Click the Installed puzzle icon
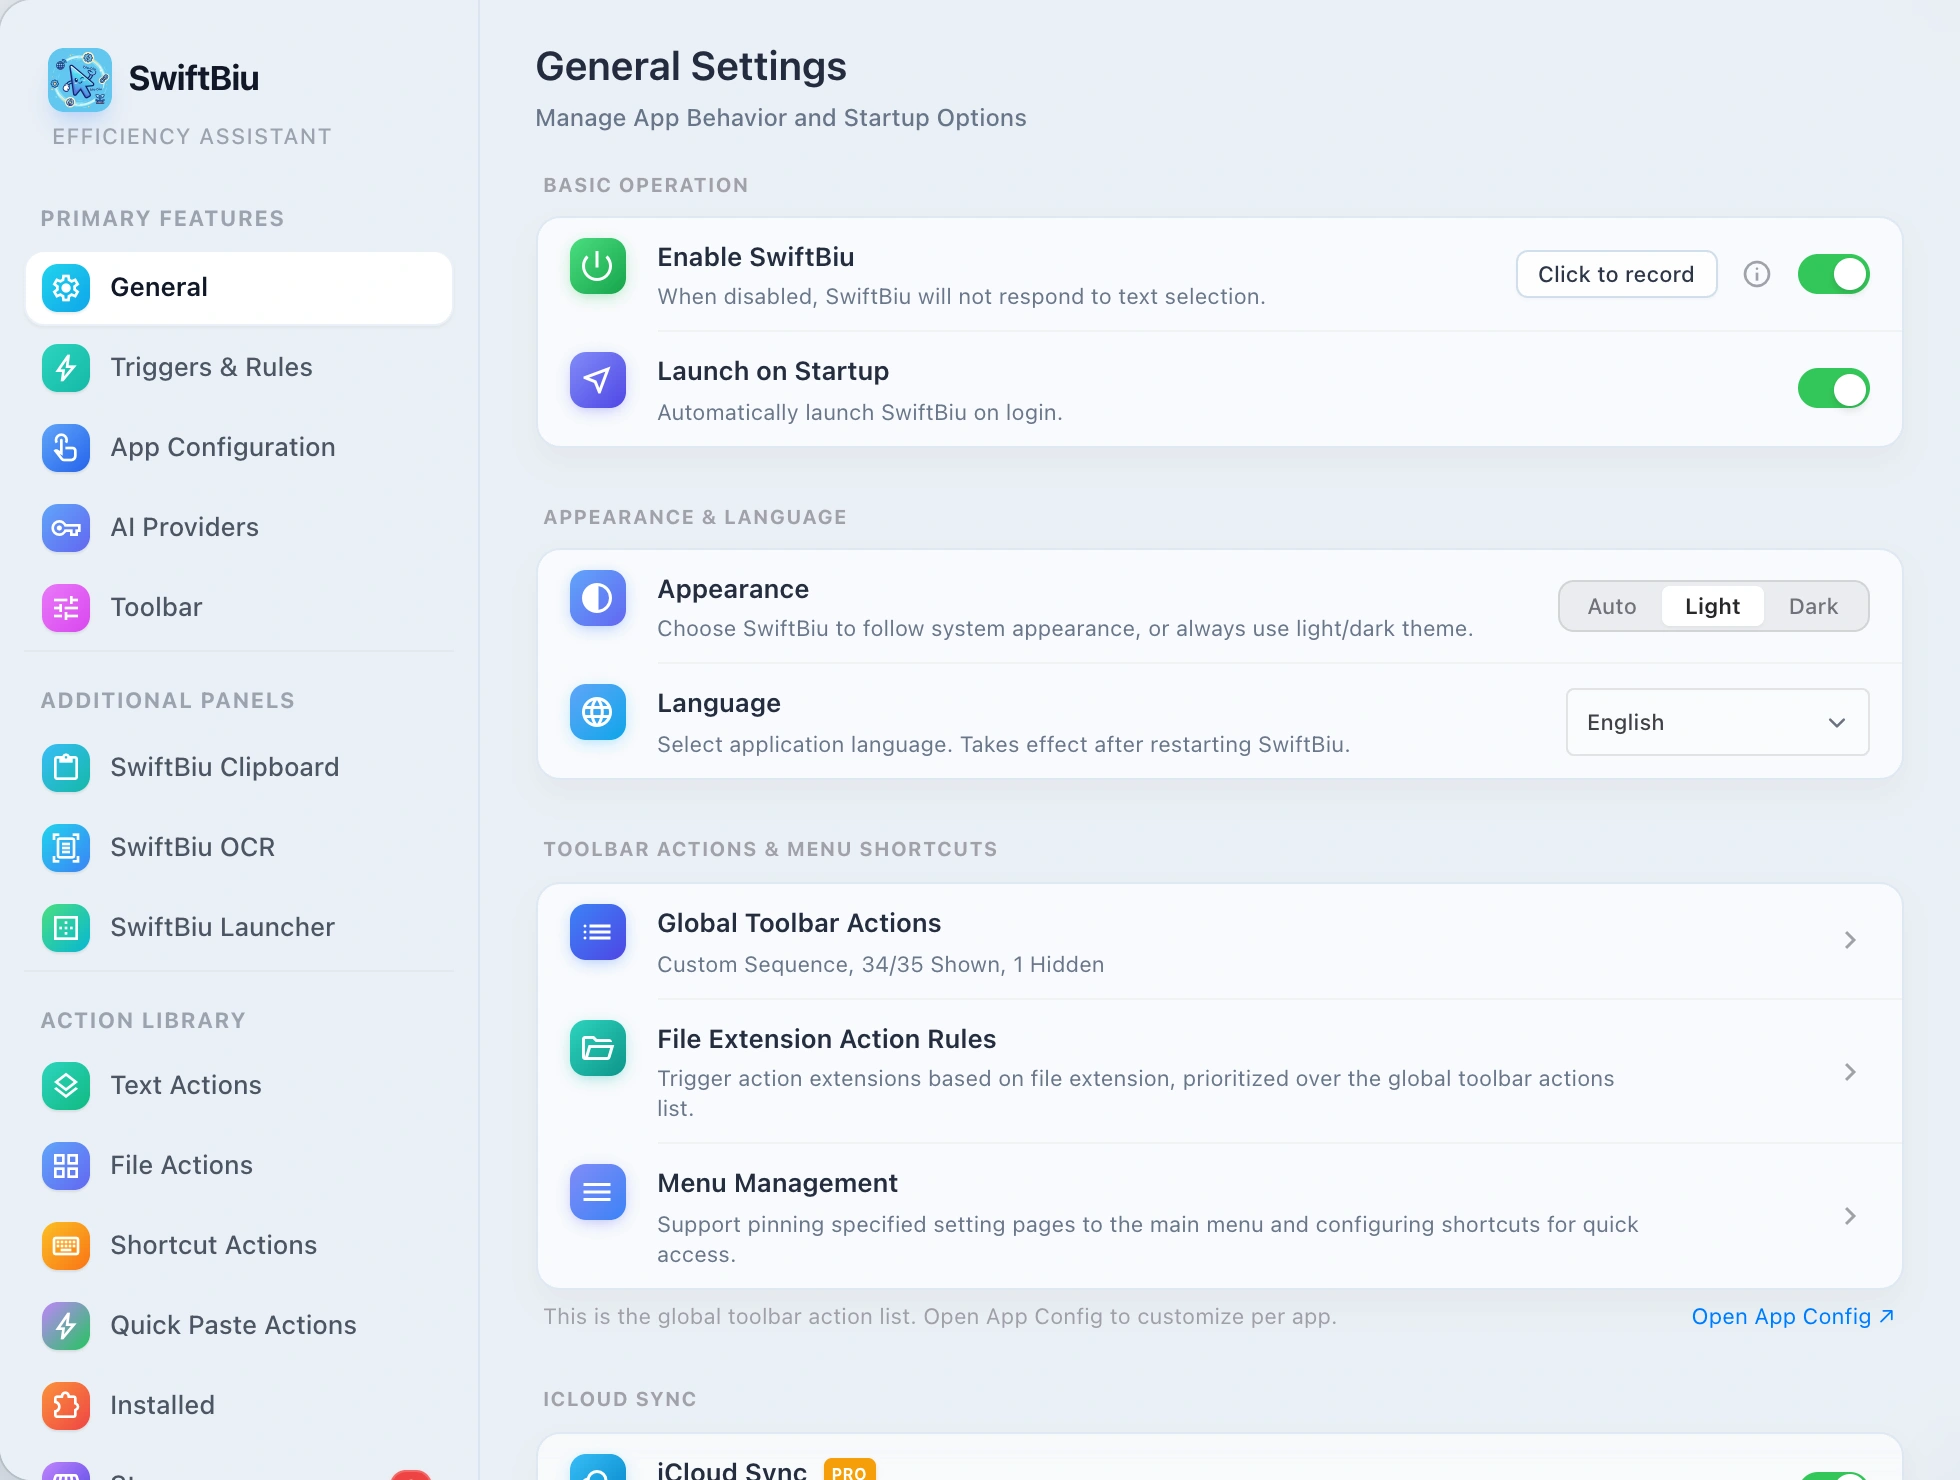 coord(66,1406)
